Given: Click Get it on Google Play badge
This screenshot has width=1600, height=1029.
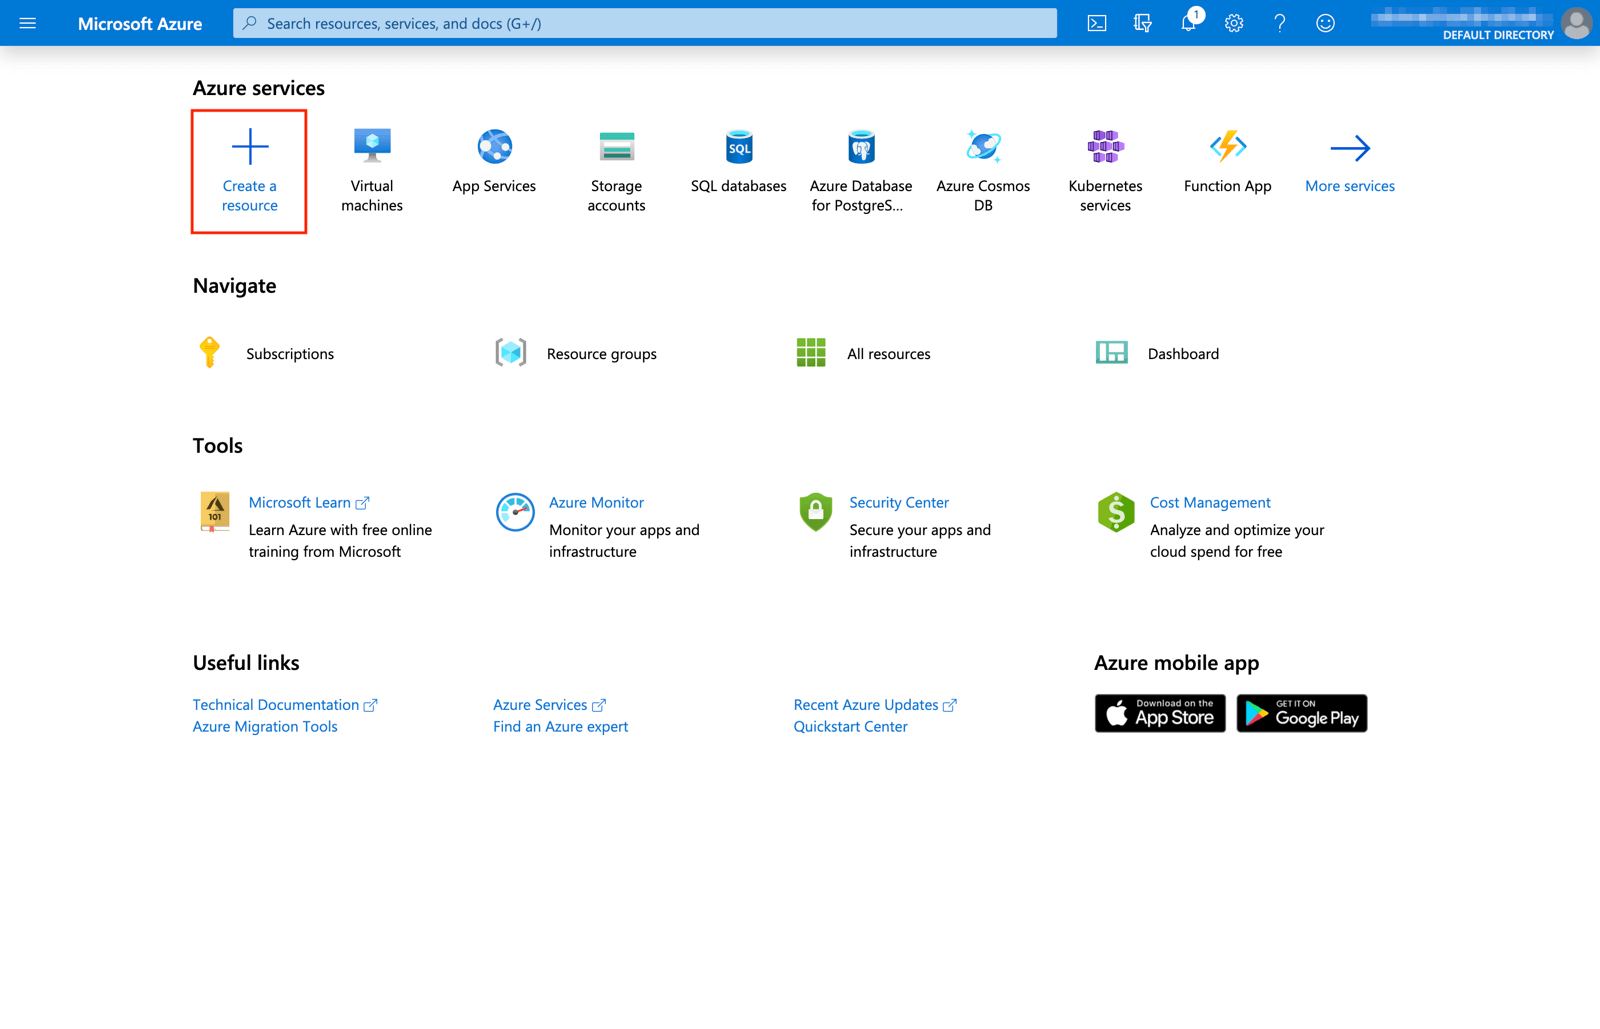Looking at the screenshot, I should pyautogui.click(x=1302, y=713).
